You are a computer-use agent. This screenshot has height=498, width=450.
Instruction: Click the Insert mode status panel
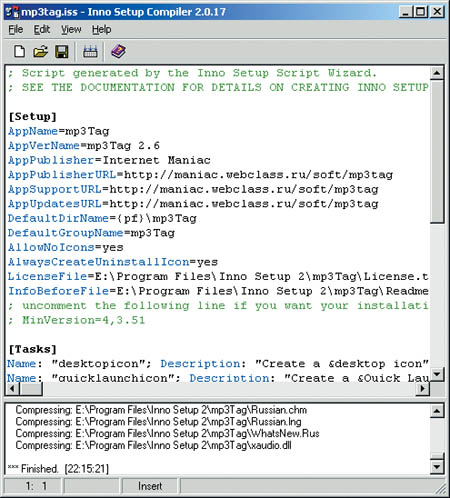(x=150, y=486)
